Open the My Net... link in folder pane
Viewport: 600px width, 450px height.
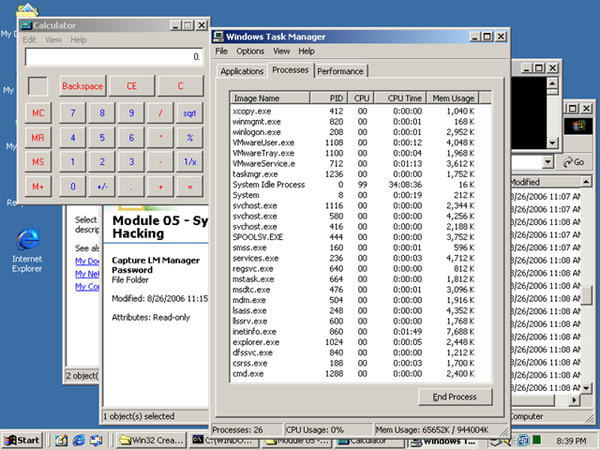pos(87,274)
